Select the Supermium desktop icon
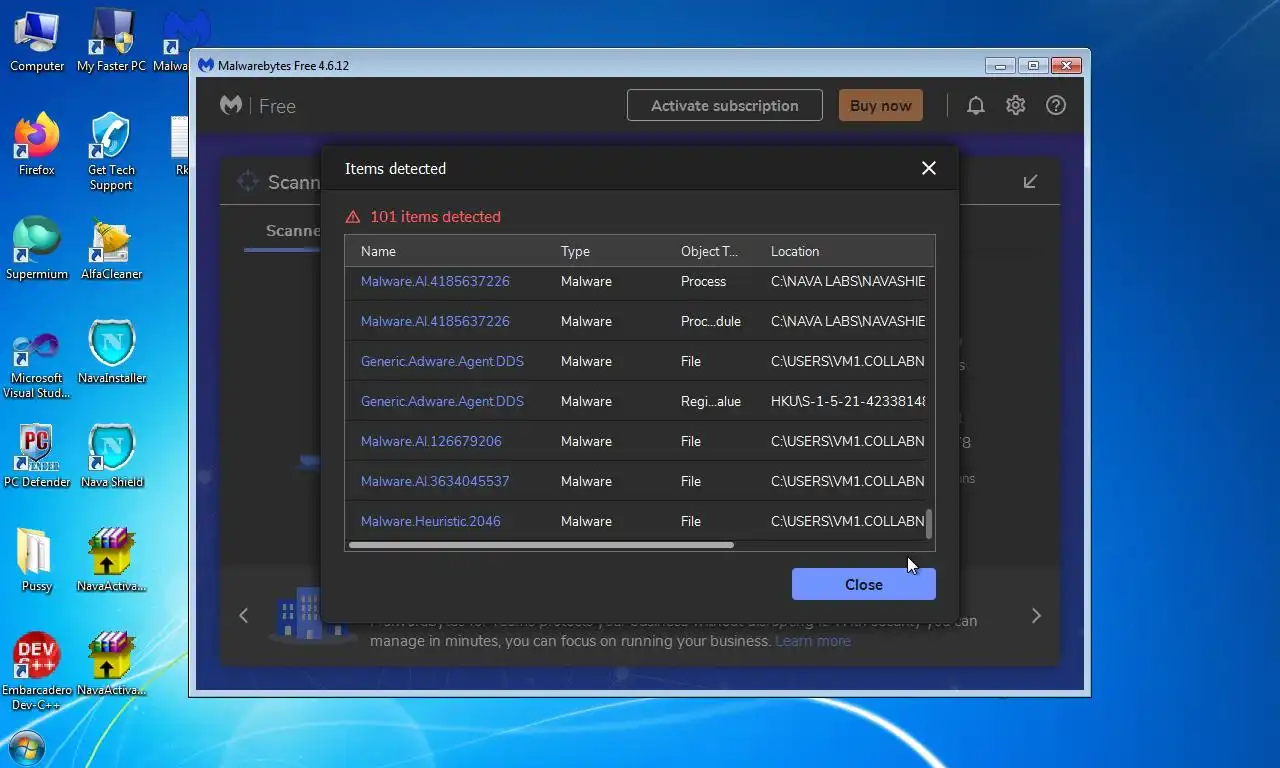The width and height of the screenshot is (1280, 768). [x=37, y=248]
